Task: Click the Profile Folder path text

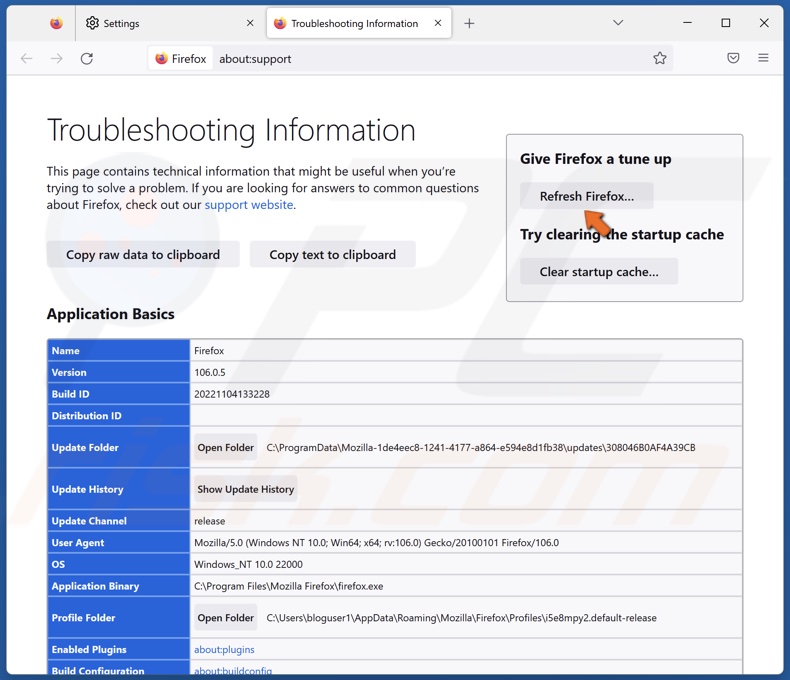Action: (462, 618)
